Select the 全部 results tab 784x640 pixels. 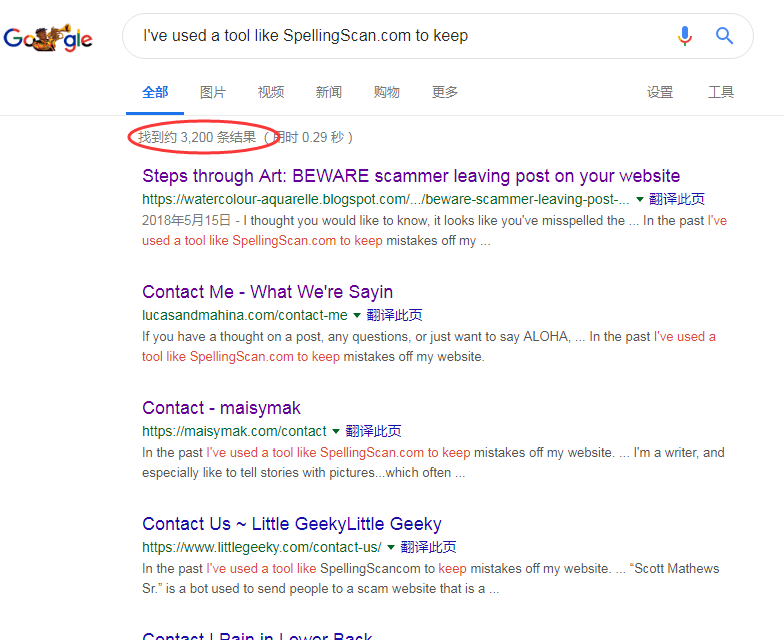click(x=155, y=92)
